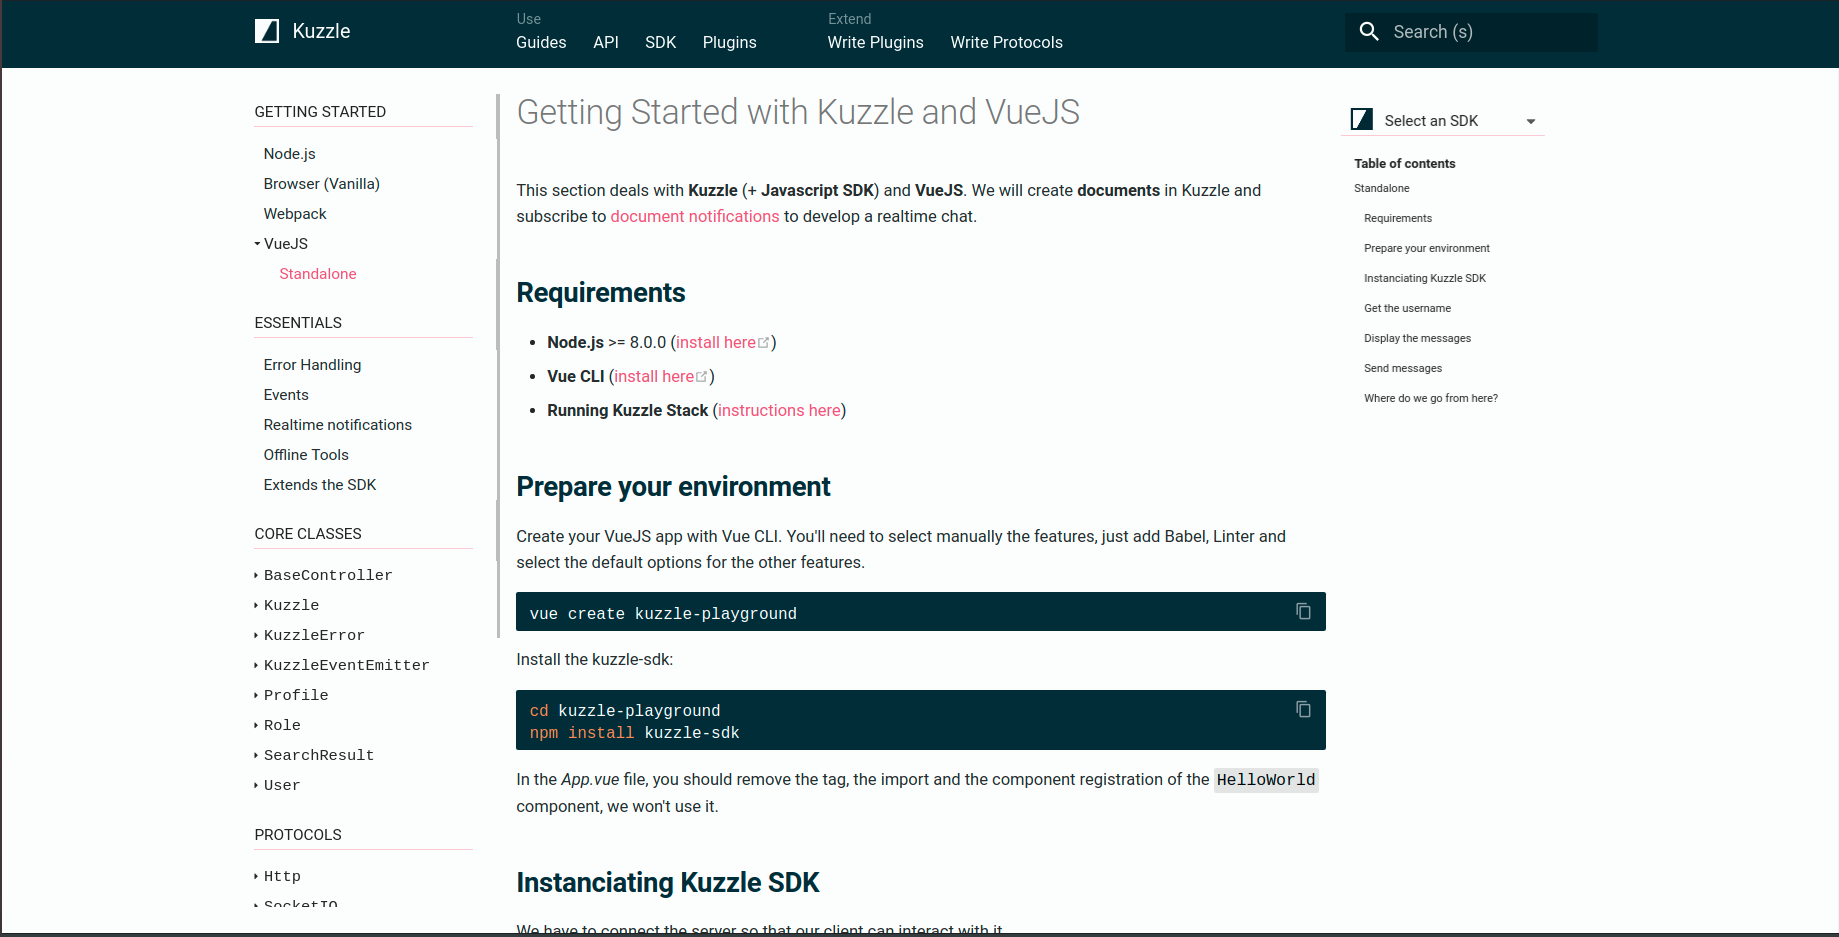Open the Write Protocols menu item
The image size is (1839, 937).
pos(1007,42)
